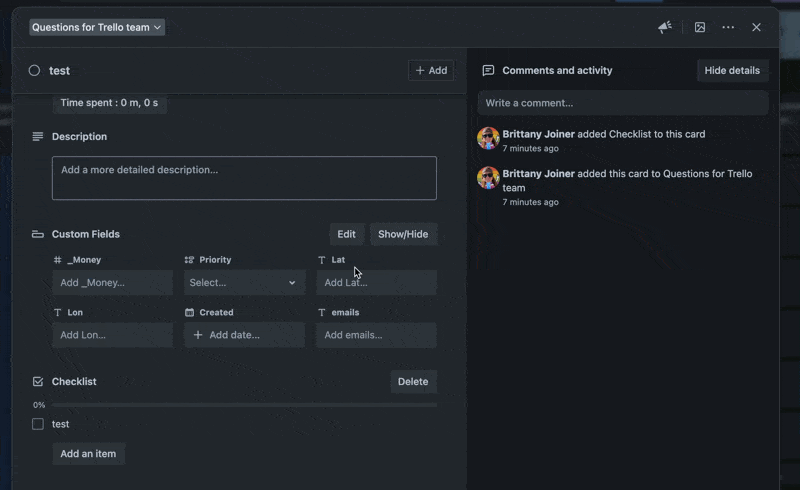800x490 pixels.
Task: Click the Add Lon input field
Action: pyautogui.click(x=112, y=335)
